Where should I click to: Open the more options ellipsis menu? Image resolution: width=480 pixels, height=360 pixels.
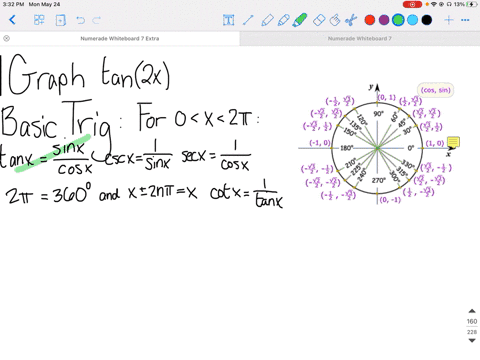[465, 20]
